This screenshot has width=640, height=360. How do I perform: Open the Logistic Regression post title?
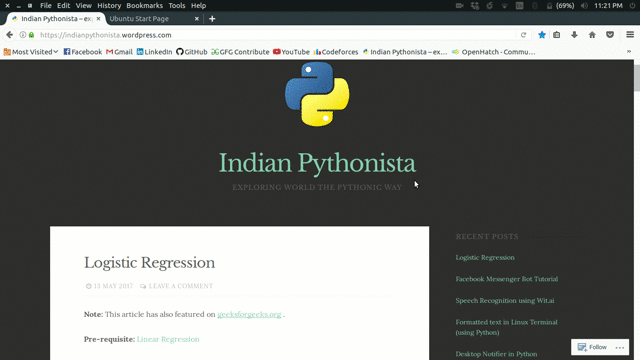[x=149, y=262]
